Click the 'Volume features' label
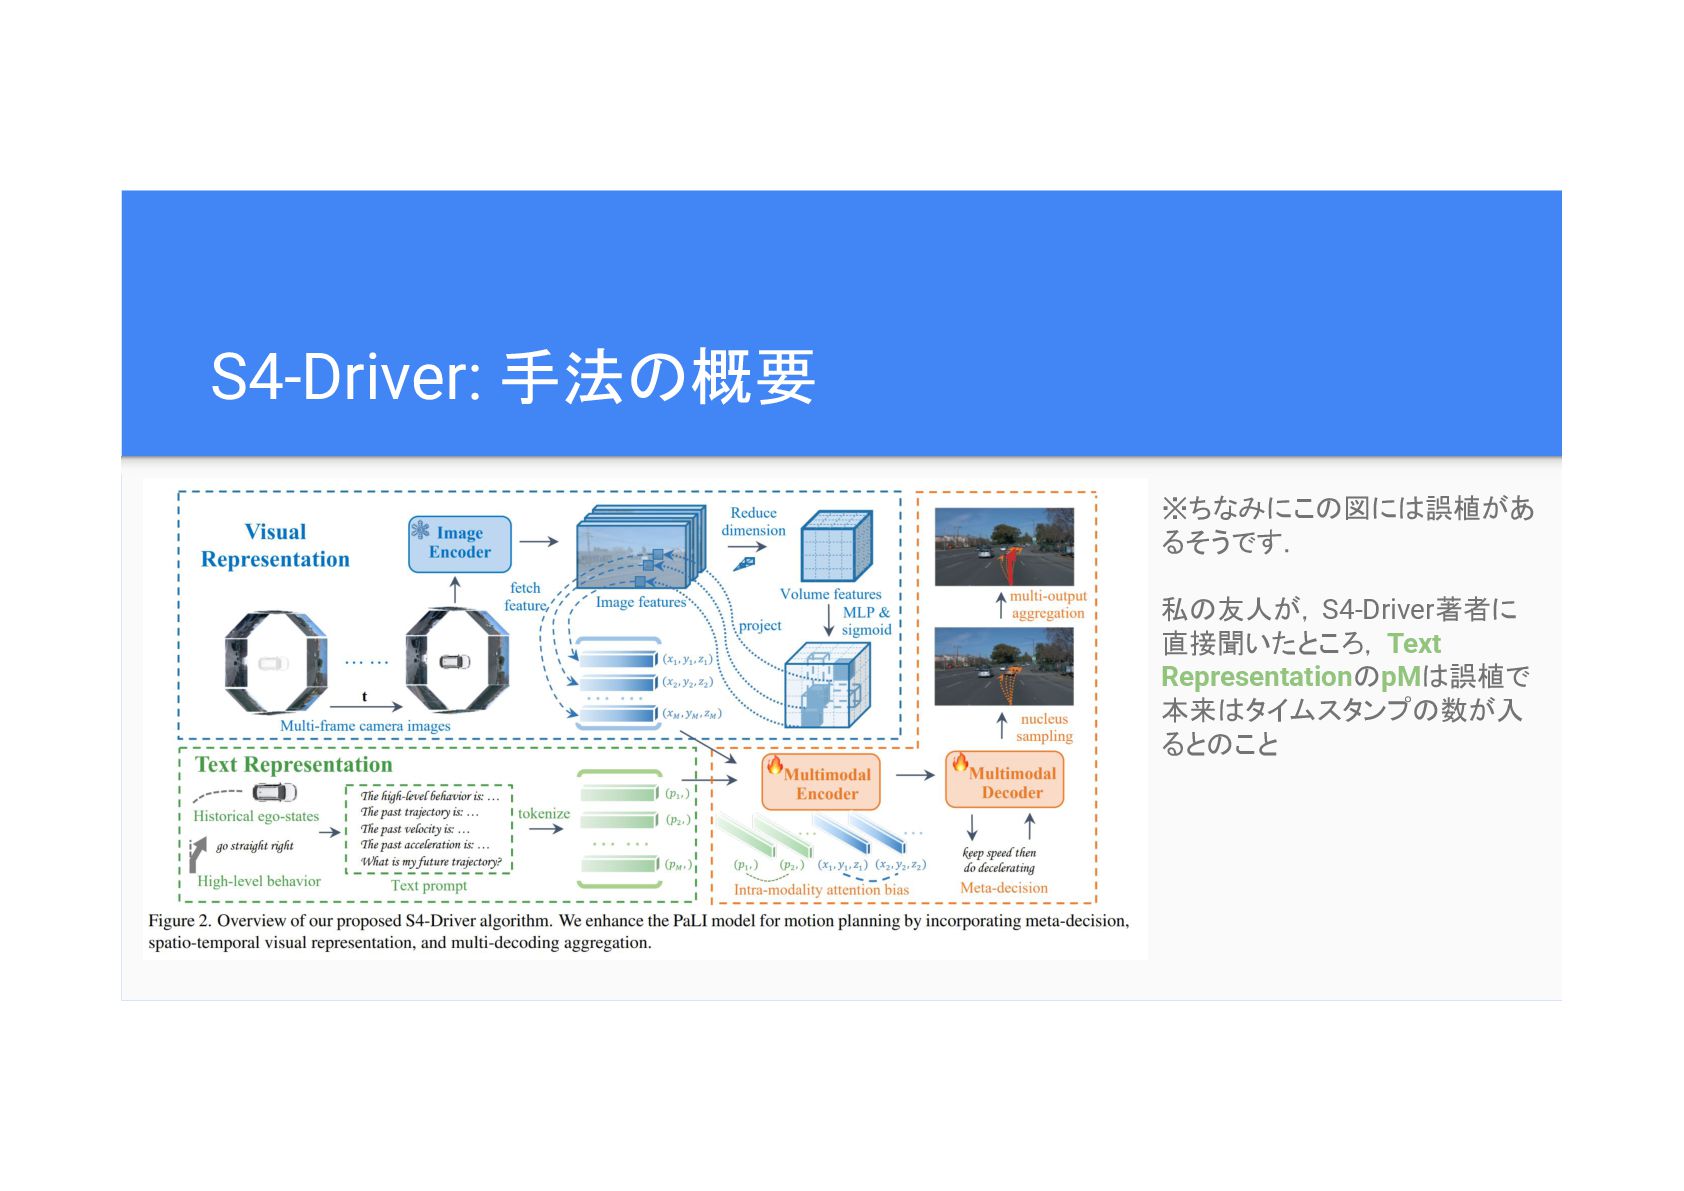 click(830, 594)
